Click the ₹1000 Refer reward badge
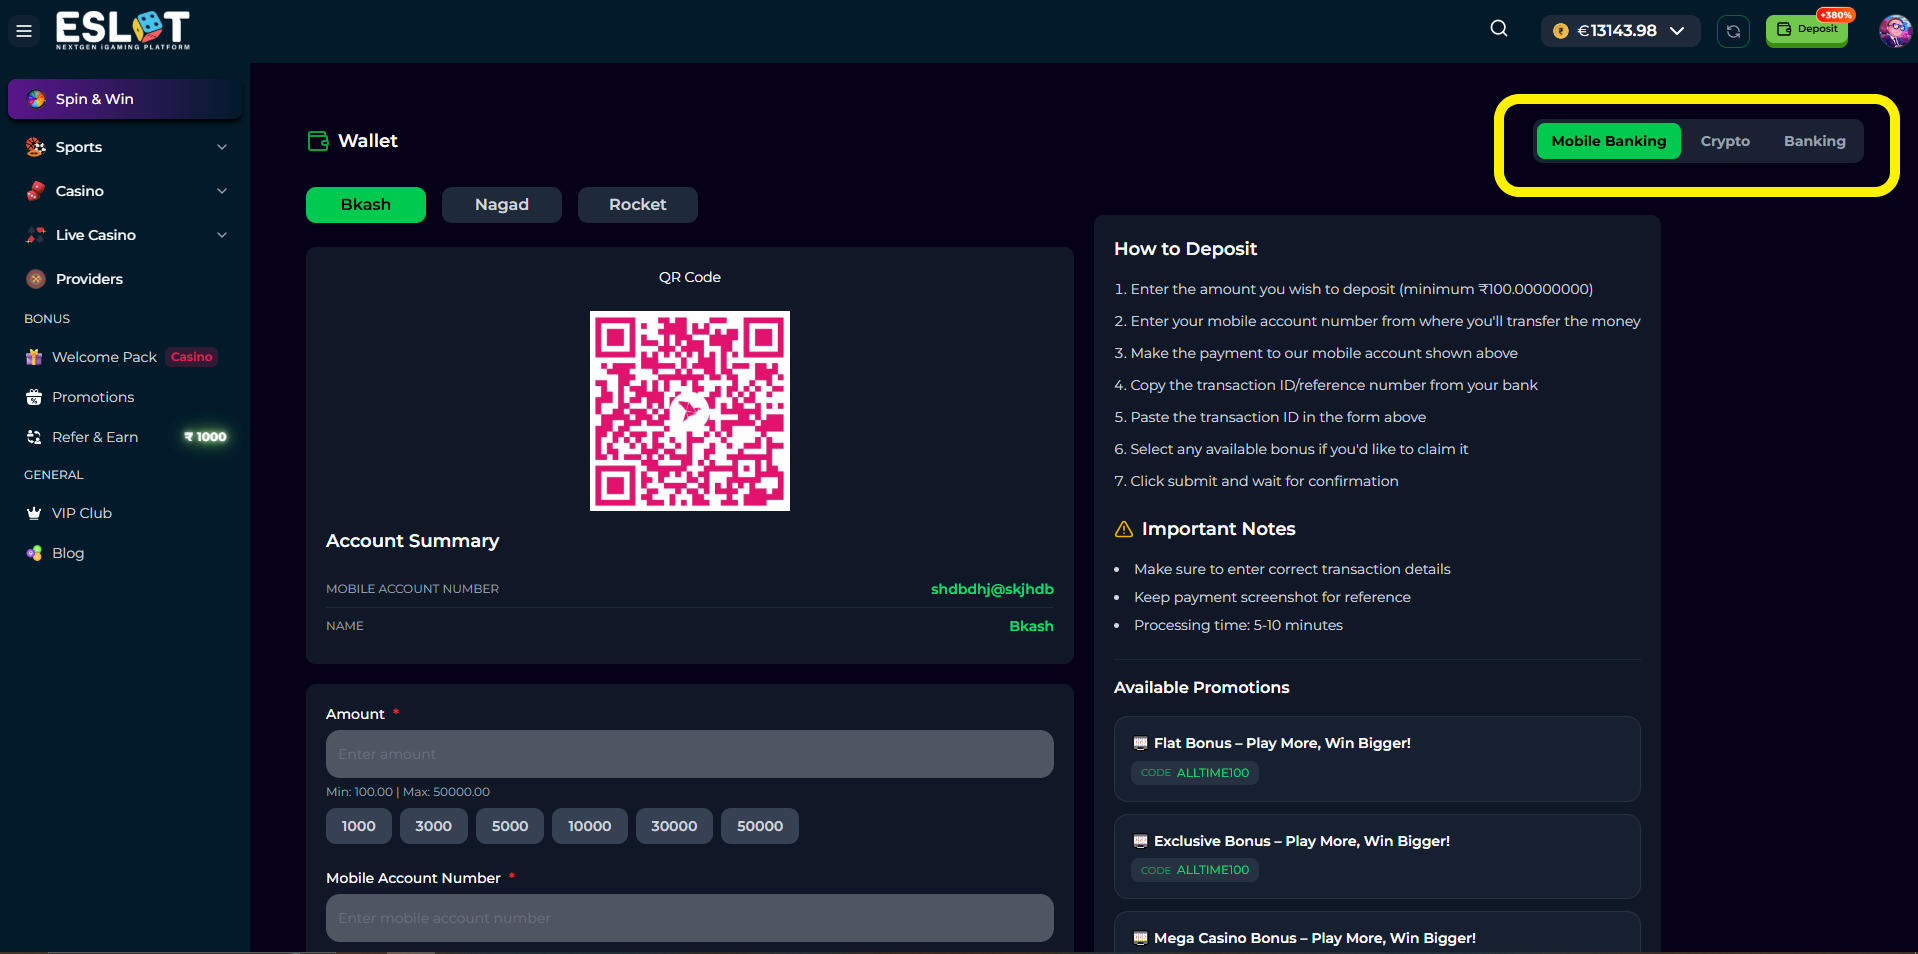The height and width of the screenshot is (954, 1918). coord(206,437)
